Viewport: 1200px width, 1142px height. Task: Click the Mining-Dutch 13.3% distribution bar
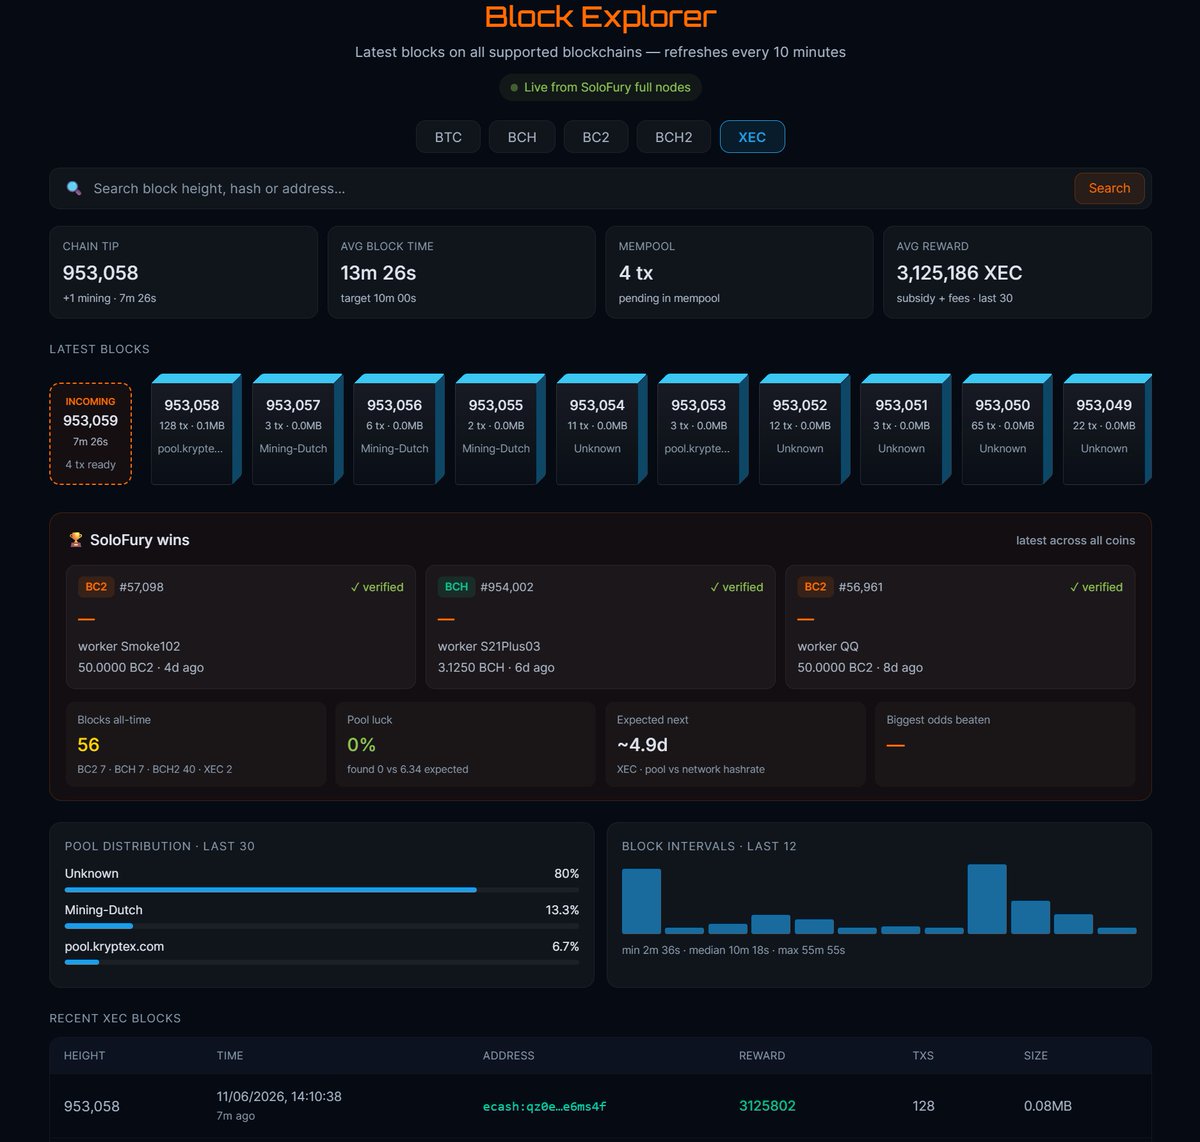pyautogui.click(x=322, y=926)
